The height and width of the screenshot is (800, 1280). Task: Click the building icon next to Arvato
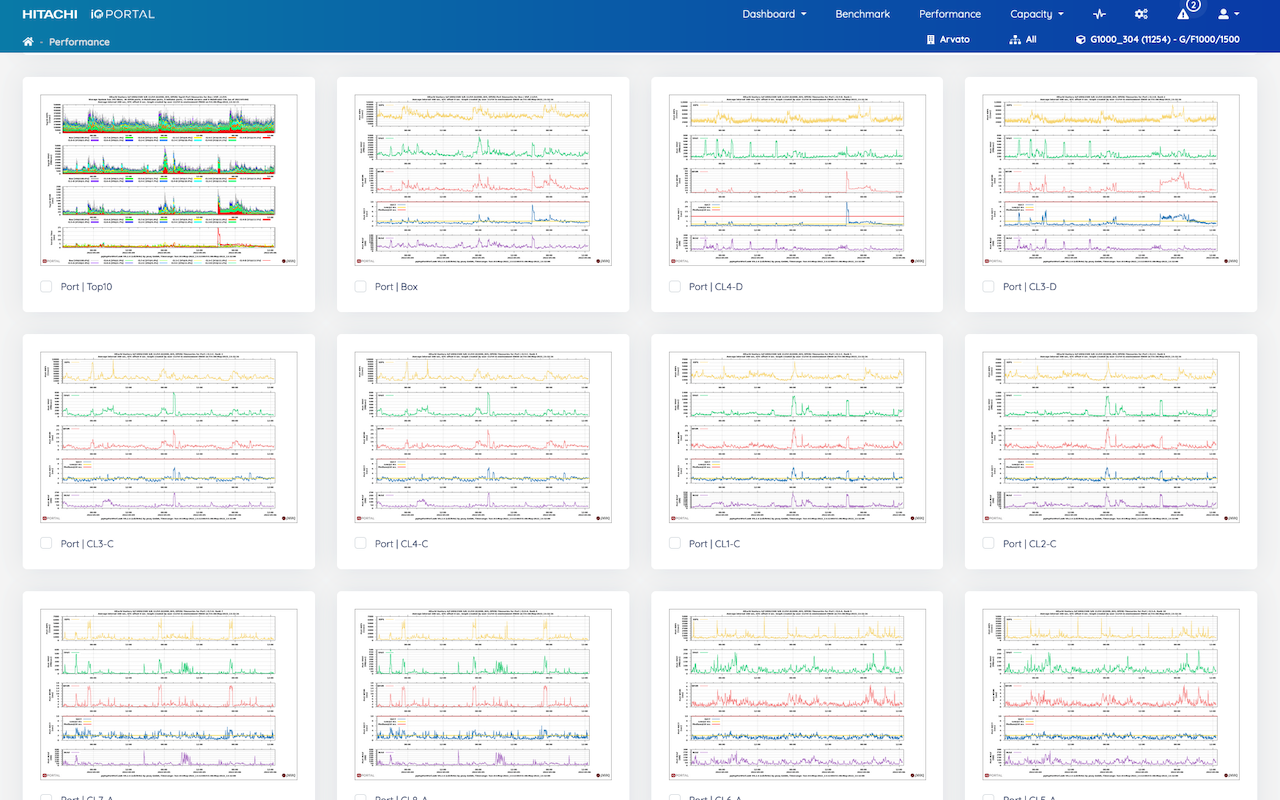pos(929,39)
